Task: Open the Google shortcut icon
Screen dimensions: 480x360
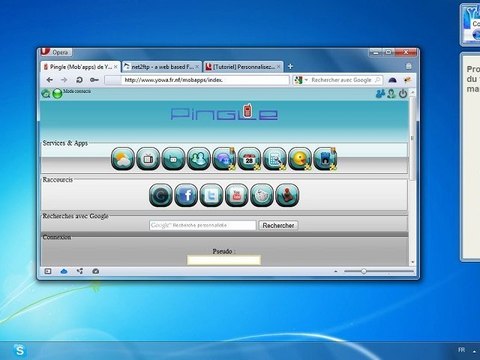Action: click(161, 195)
